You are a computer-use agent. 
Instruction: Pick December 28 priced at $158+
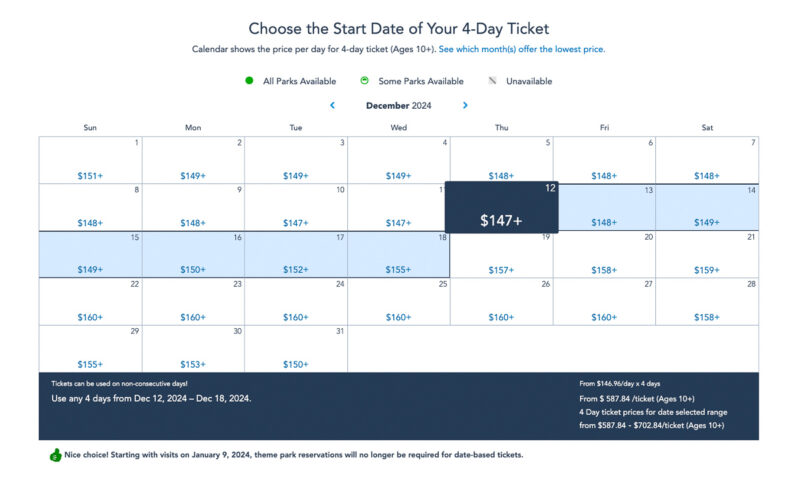point(707,301)
